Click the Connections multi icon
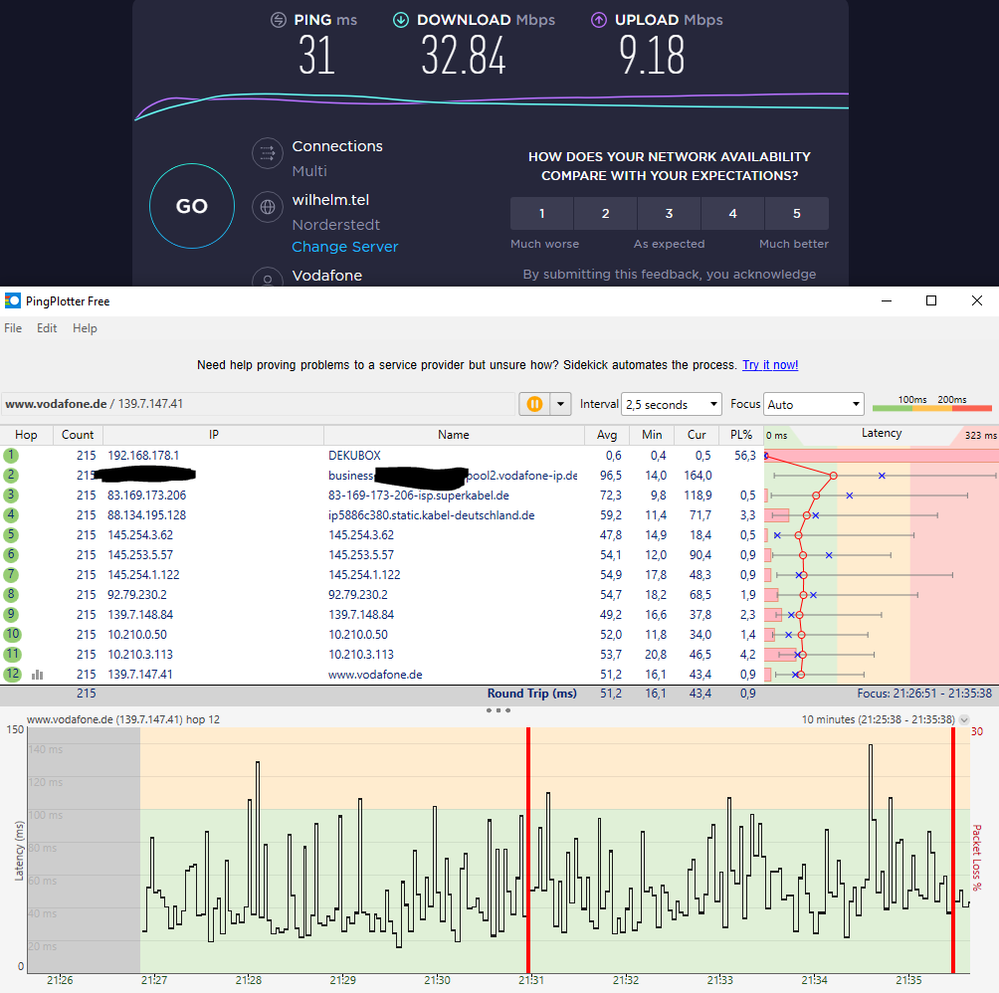The width and height of the screenshot is (999, 993). pyautogui.click(x=268, y=153)
